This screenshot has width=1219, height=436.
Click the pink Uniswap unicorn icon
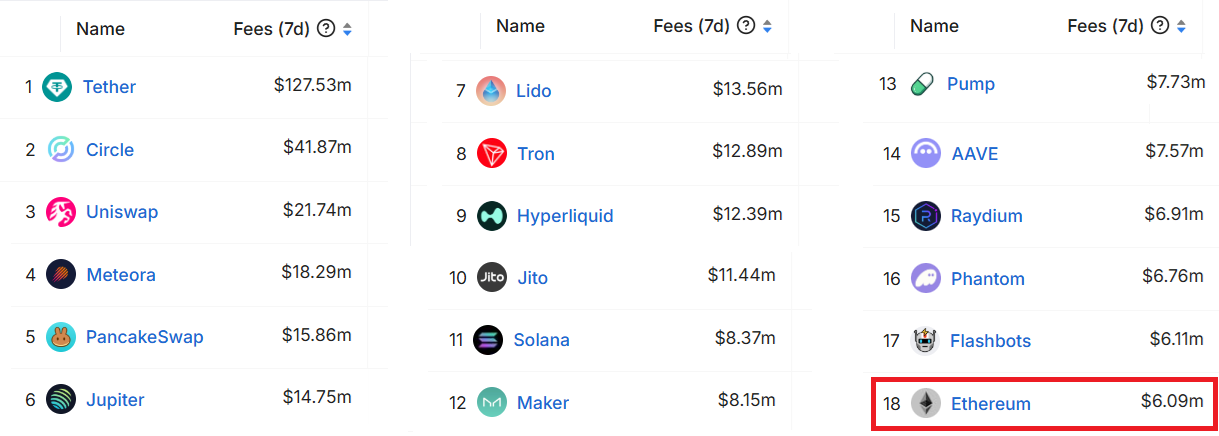click(x=61, y=212)
